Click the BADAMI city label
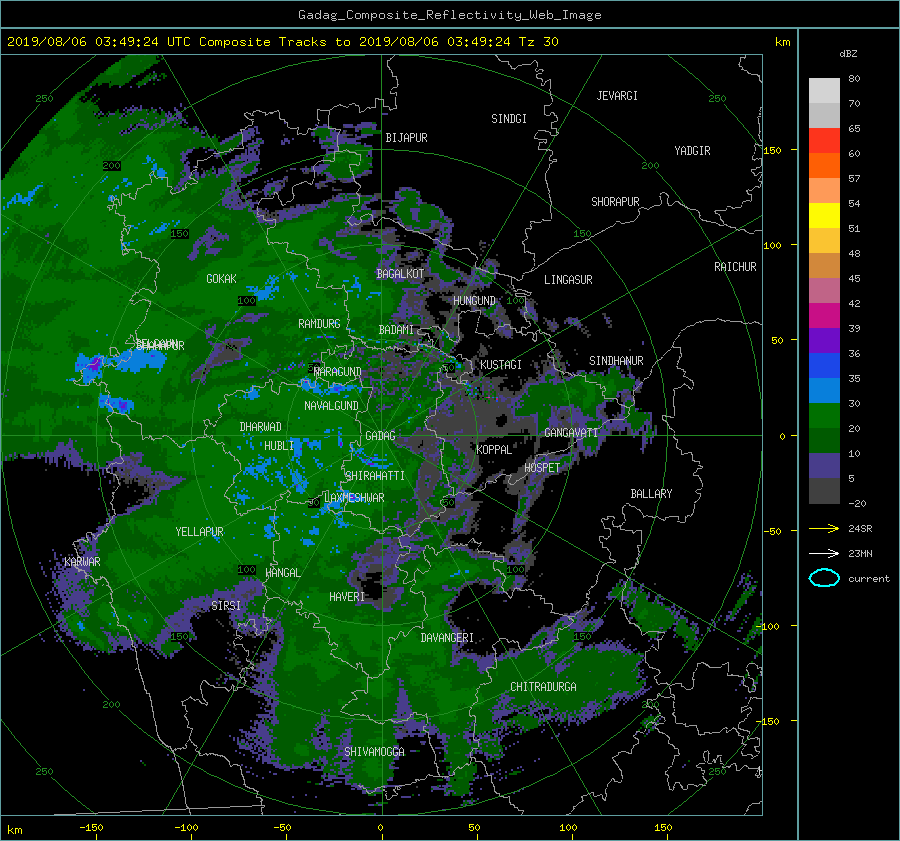The image size is (900, 841). click(396, 330)
